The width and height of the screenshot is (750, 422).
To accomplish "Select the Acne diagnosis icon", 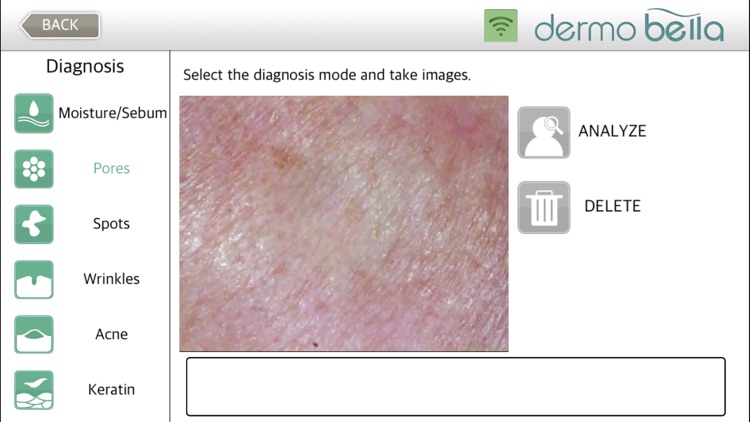I will [34, 334].
